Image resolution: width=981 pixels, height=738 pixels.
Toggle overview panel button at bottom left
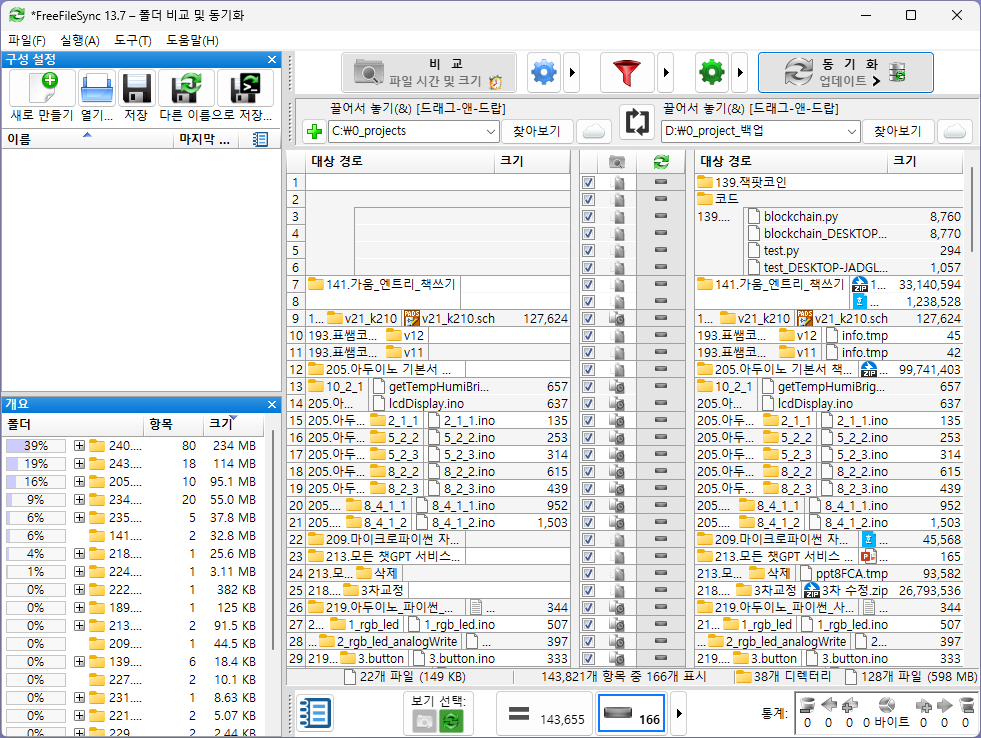coord(314,713)
